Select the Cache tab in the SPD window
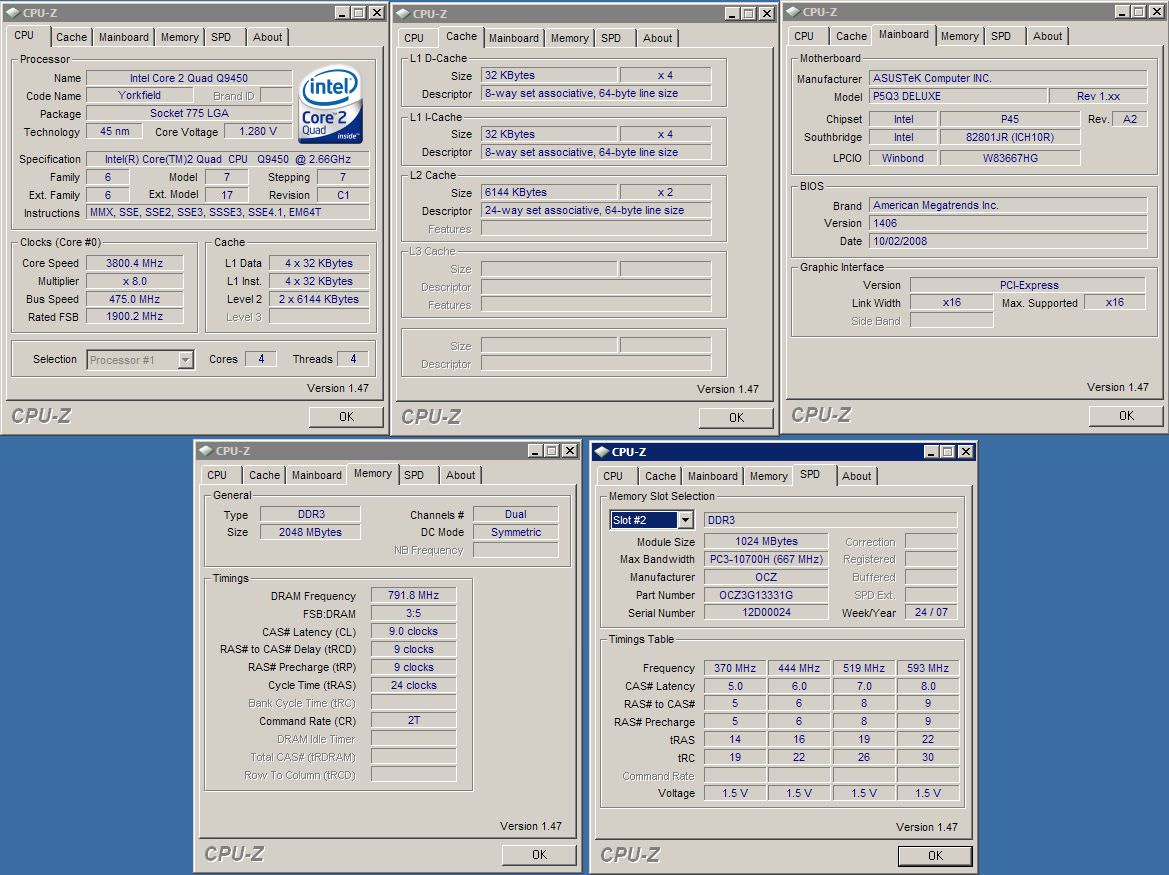The height and width of the screenshot is (875, 1169). (x=661, y=476)
